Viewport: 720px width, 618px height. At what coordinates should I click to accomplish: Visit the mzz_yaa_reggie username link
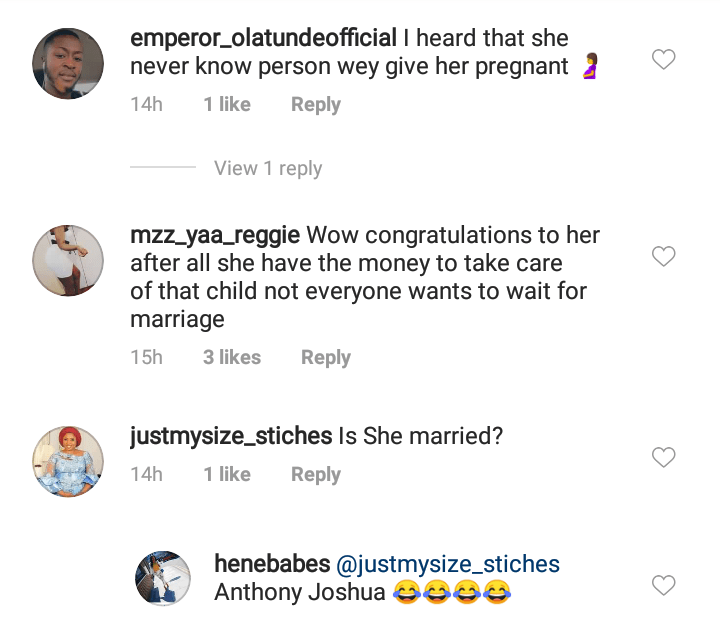pos(215,237)
